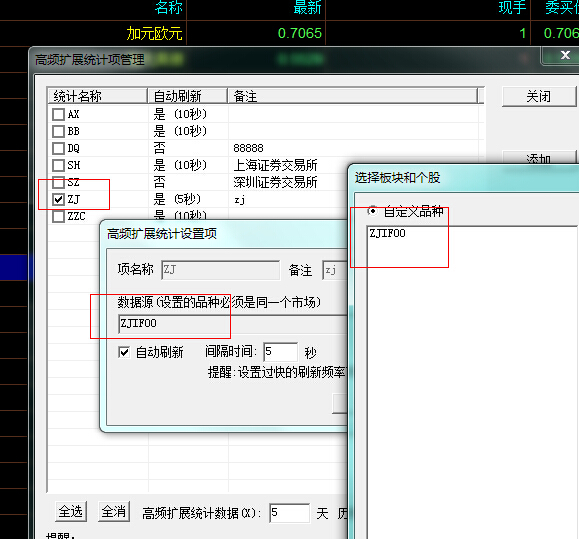The image size is (579, 539).
Task: Click the 88888 remark cell
Action: click(248, 148)
